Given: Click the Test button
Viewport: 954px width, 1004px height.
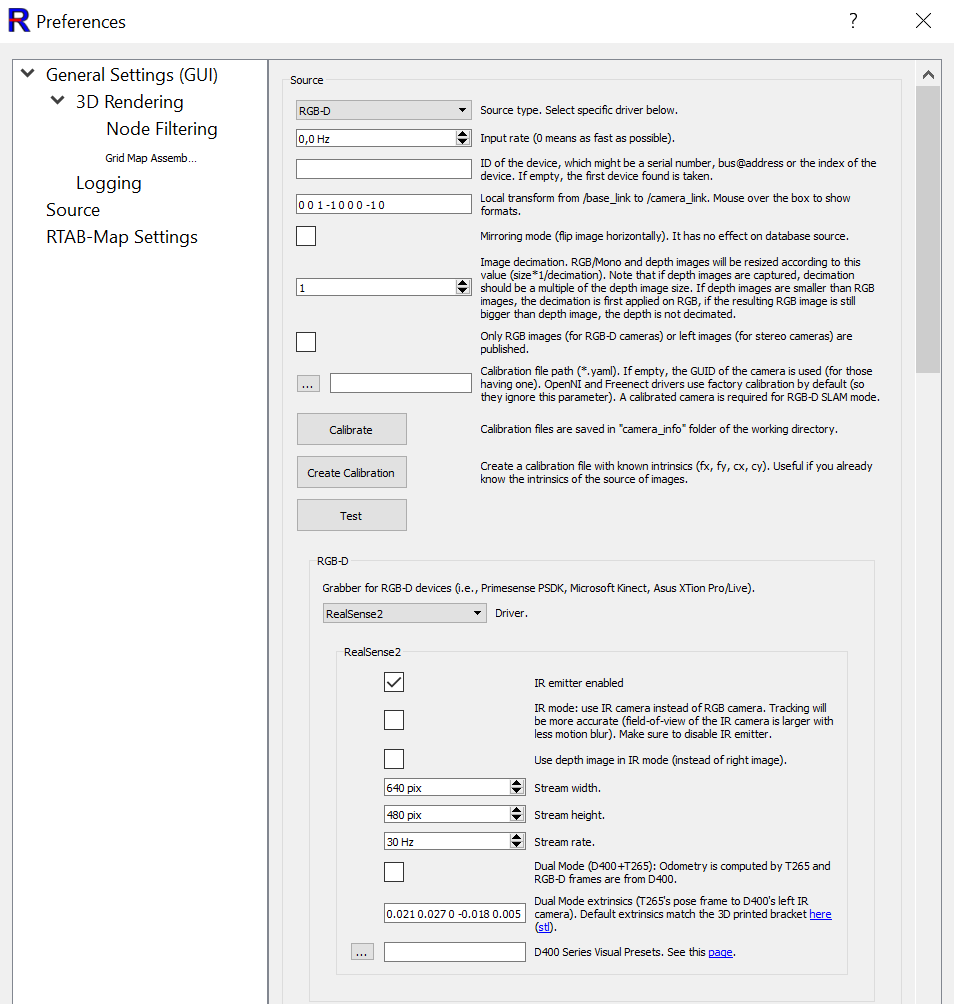Looking at the screenshot, I should [x=352, y=515].
